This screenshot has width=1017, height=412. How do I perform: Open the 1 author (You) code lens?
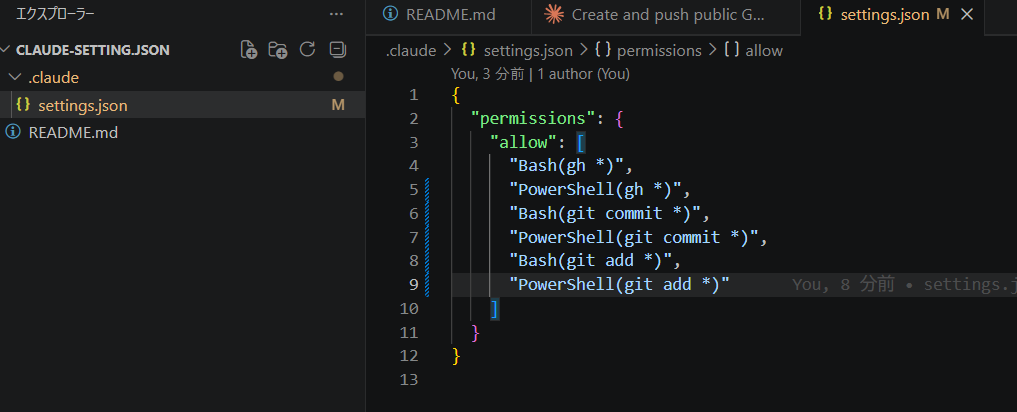(x=584, y=74)
